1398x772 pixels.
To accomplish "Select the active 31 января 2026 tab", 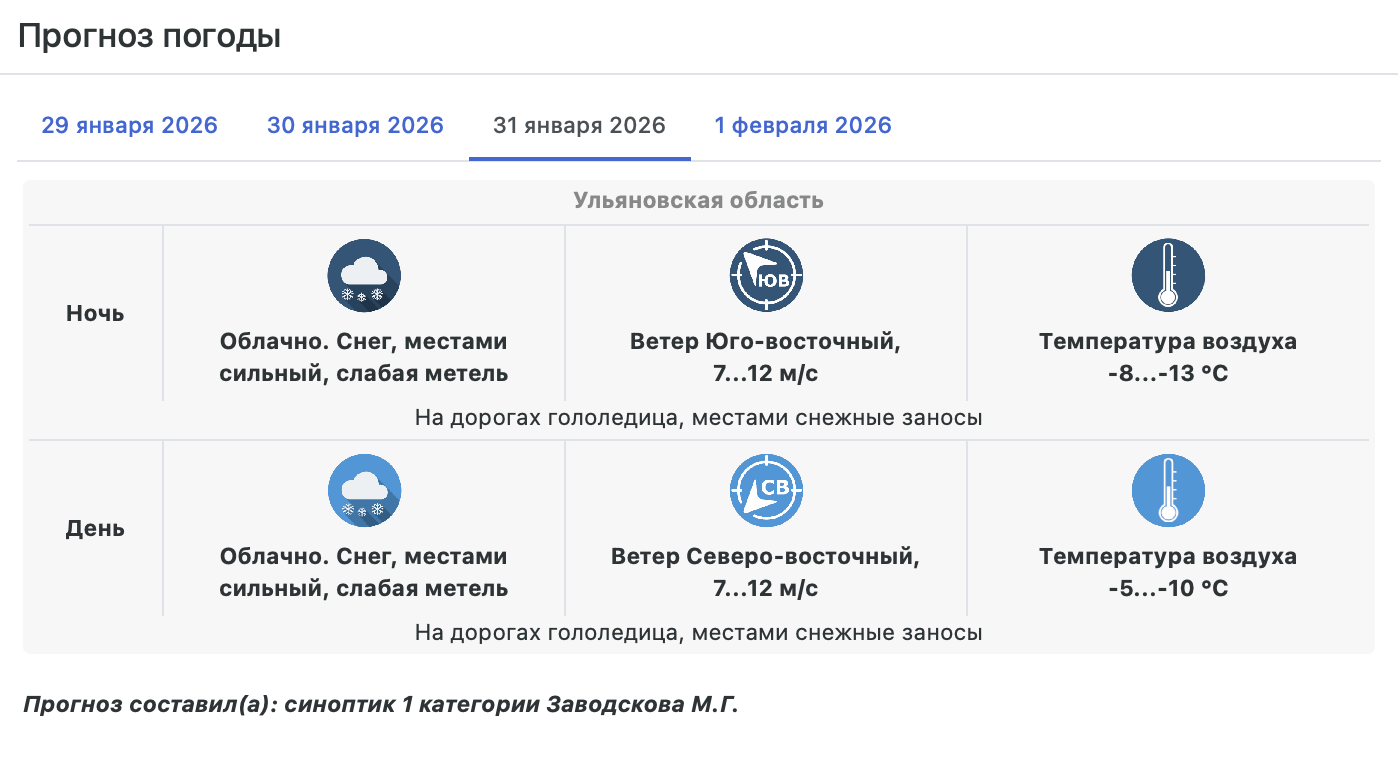I will (579, 126).
